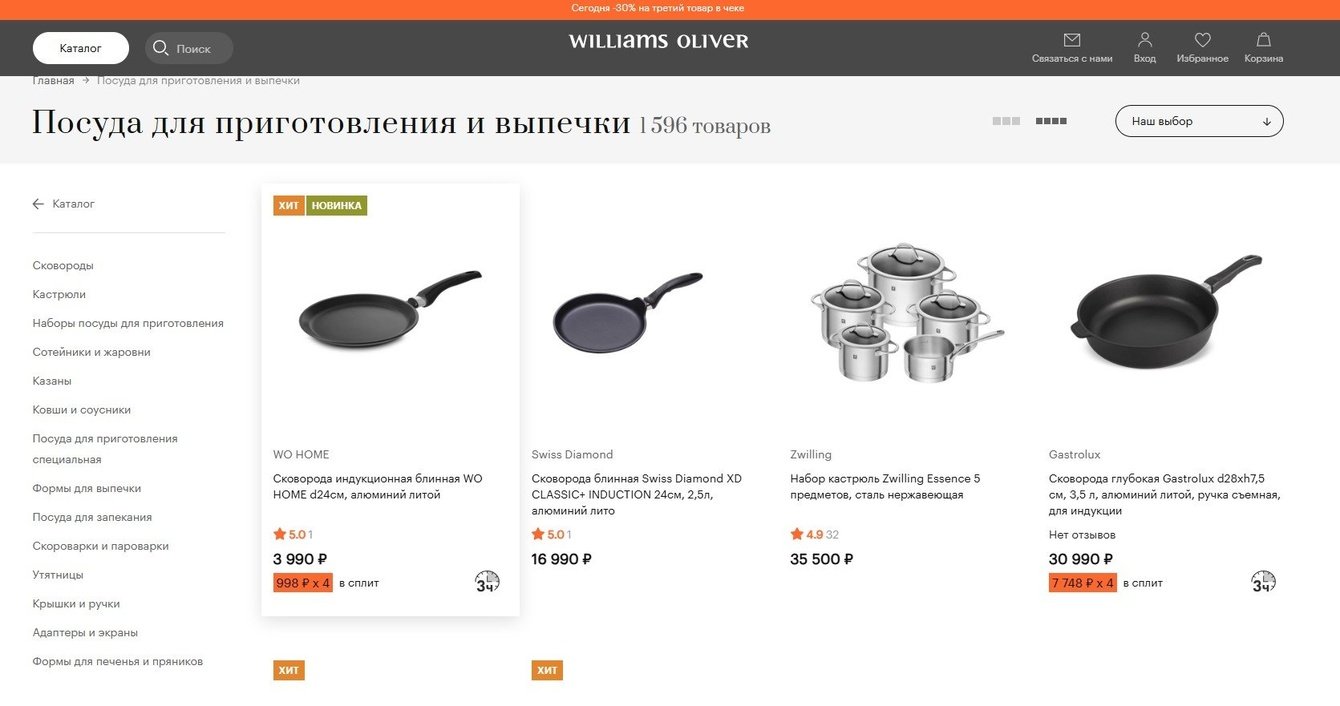Click the user login icon
The width and height of the screenshot is (1340, 706).
tap(1145, 40)
